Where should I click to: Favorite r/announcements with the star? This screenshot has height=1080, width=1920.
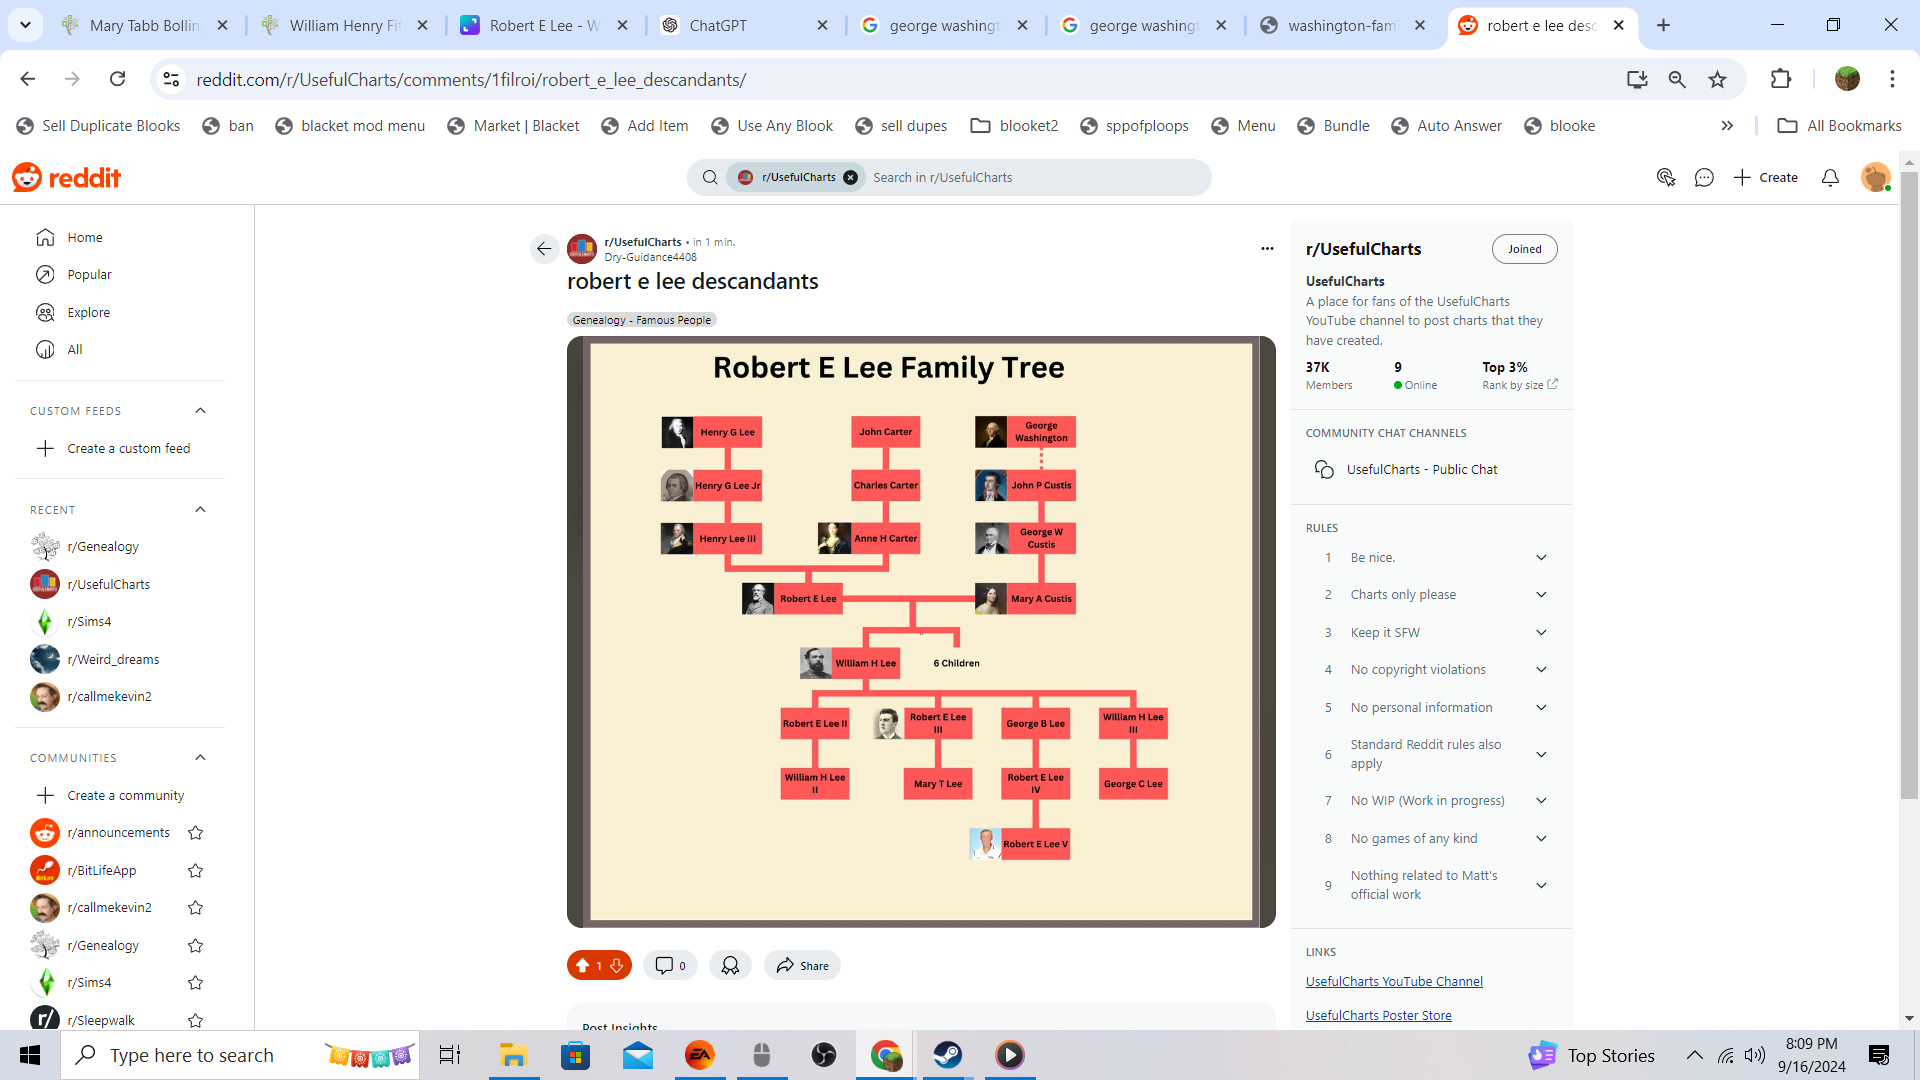tap(196, 833)
